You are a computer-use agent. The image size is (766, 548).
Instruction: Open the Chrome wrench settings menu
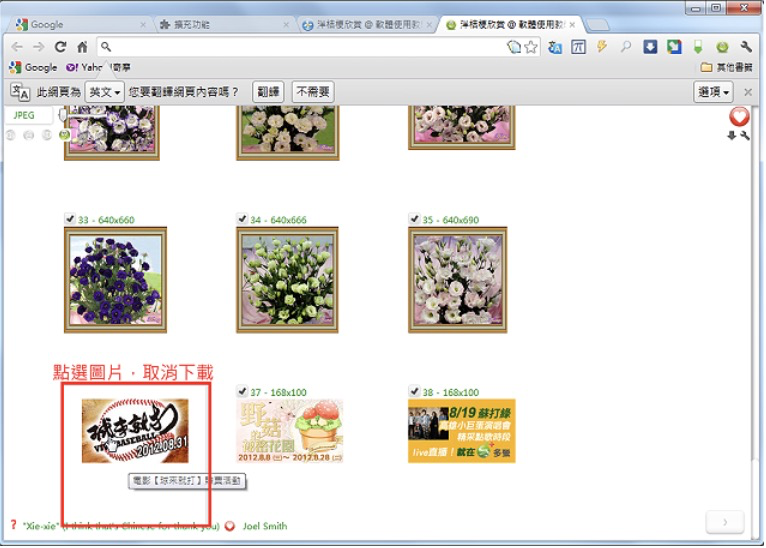tap(746, 47)
